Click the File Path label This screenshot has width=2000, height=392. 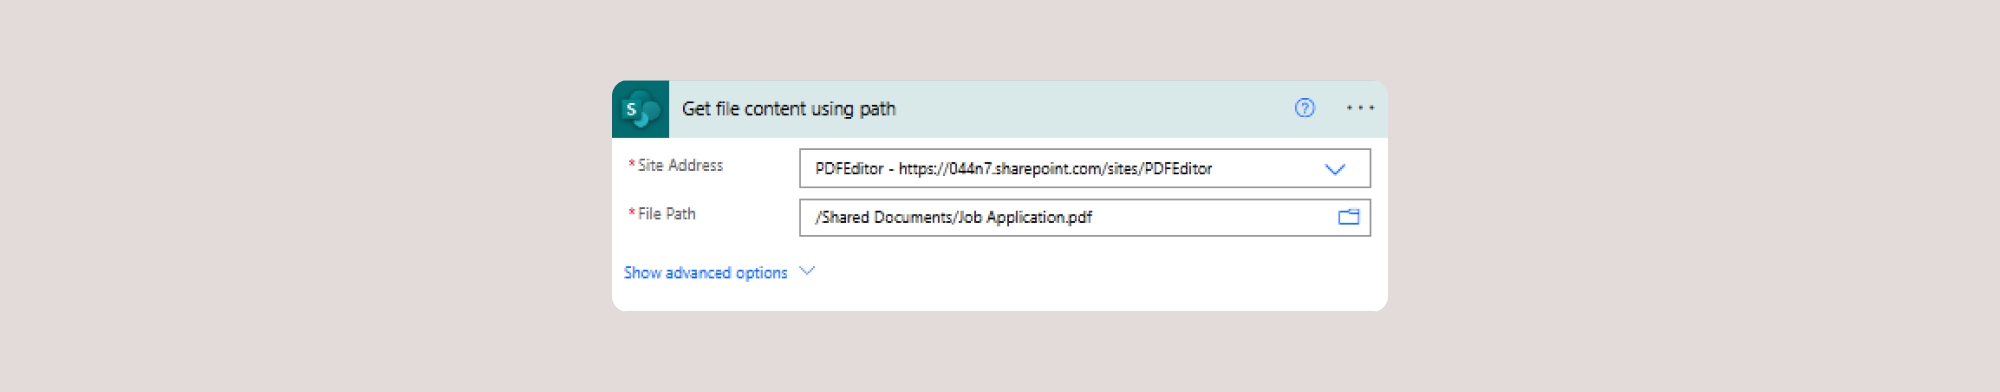click(666, 214)
